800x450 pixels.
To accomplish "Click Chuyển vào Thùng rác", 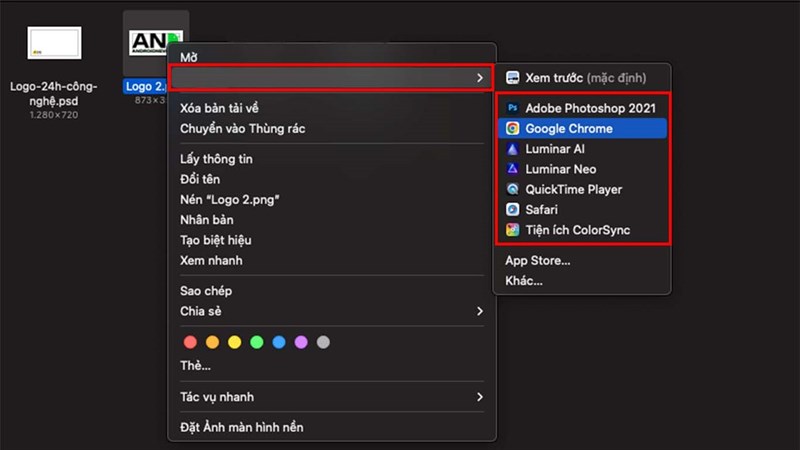I will coord(243,128).
